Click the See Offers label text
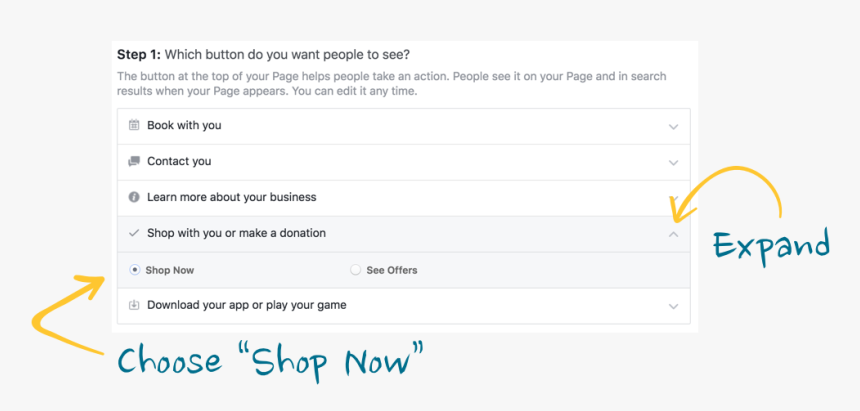Viewport: 860px width, 411px height. [392, 271]
